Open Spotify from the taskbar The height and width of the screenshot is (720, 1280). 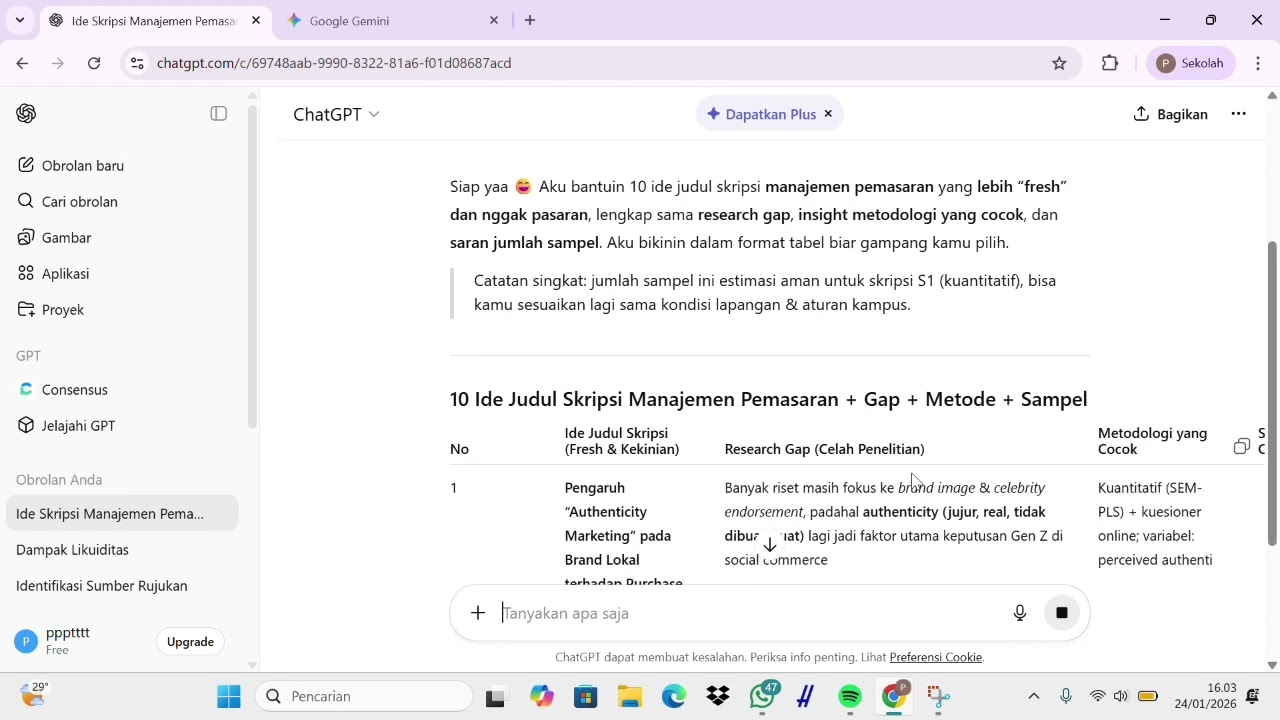[850, 696]
